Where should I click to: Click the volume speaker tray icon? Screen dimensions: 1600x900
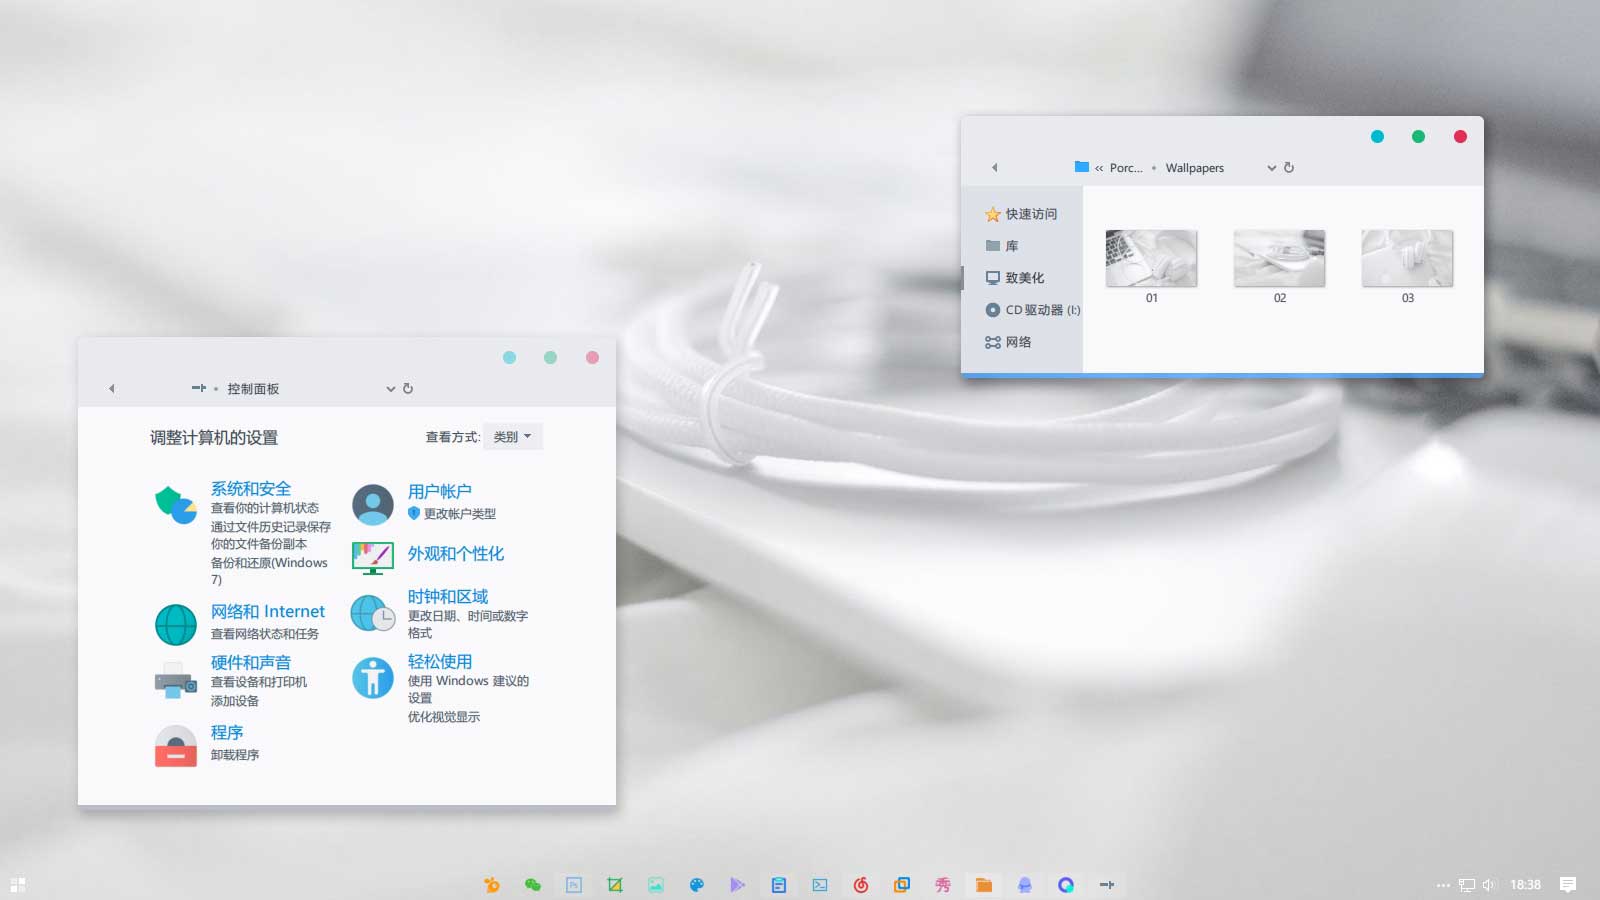(x=1489, y=885)
